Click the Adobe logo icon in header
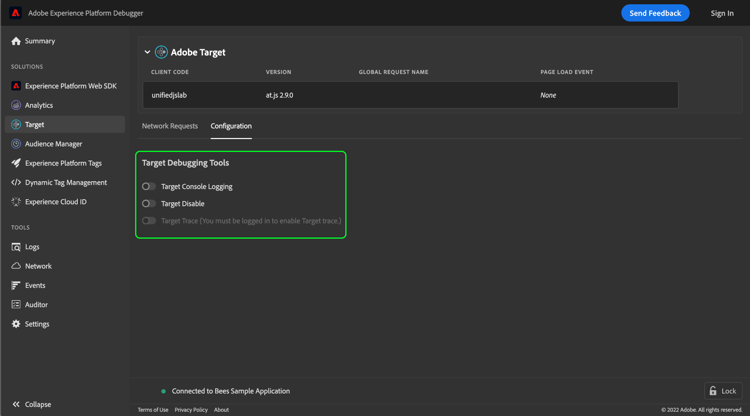750x416 pixels. [15, 13]
